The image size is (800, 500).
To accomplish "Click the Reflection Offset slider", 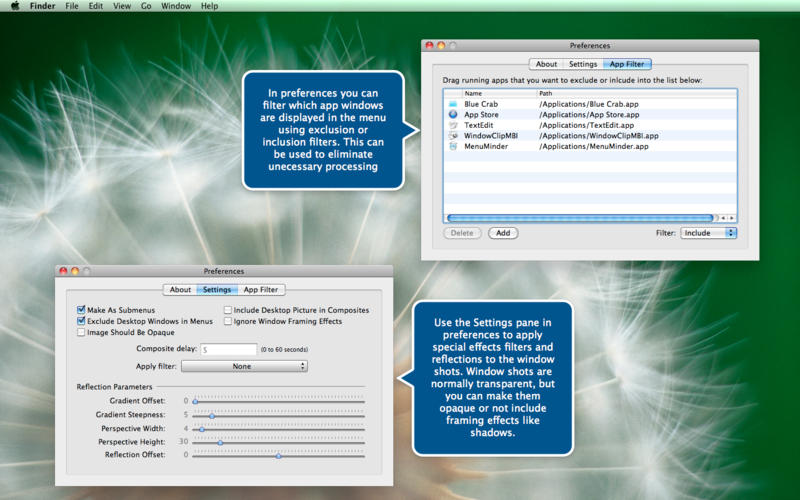I will [279, 455].
